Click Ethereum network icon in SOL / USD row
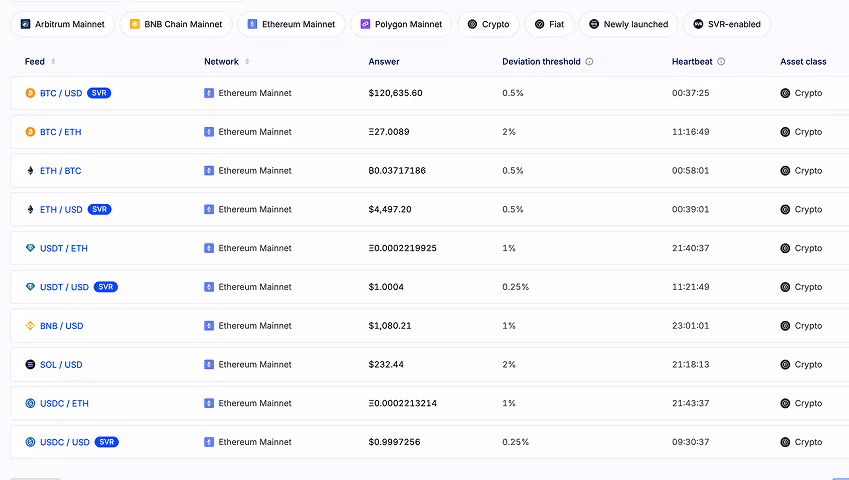This screenshot has width=849, height=480. [x=209, y=365]
